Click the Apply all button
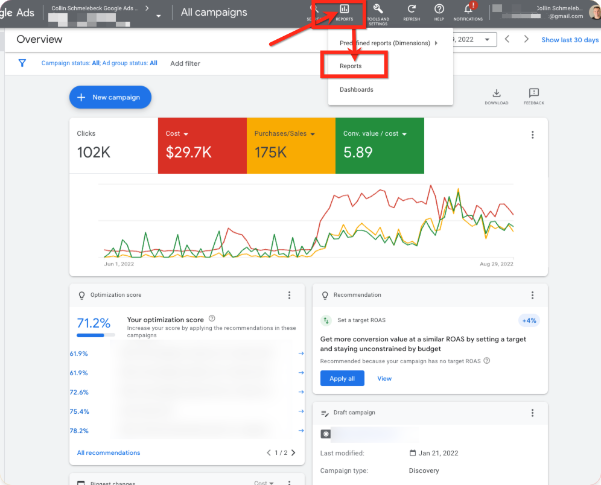The height and width of the screenshot is (485, 601). pyautogui.click(x=342, y=378)
